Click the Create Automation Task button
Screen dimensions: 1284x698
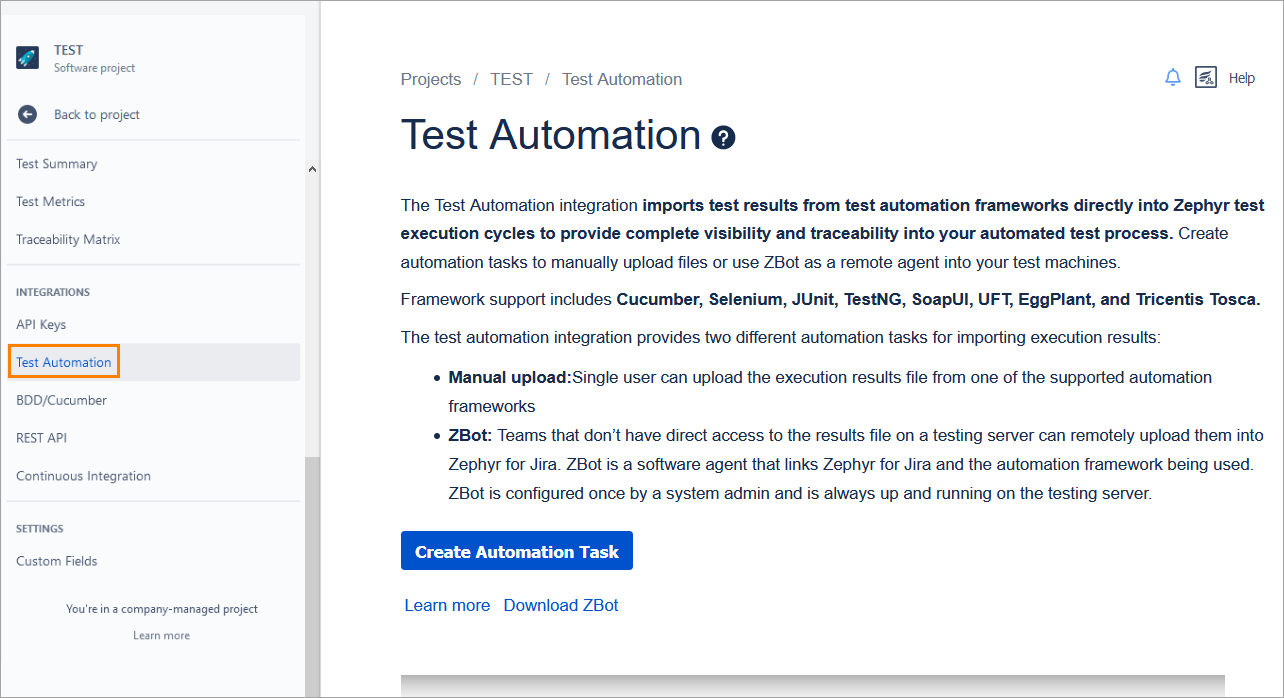click(x=516, y=550)
